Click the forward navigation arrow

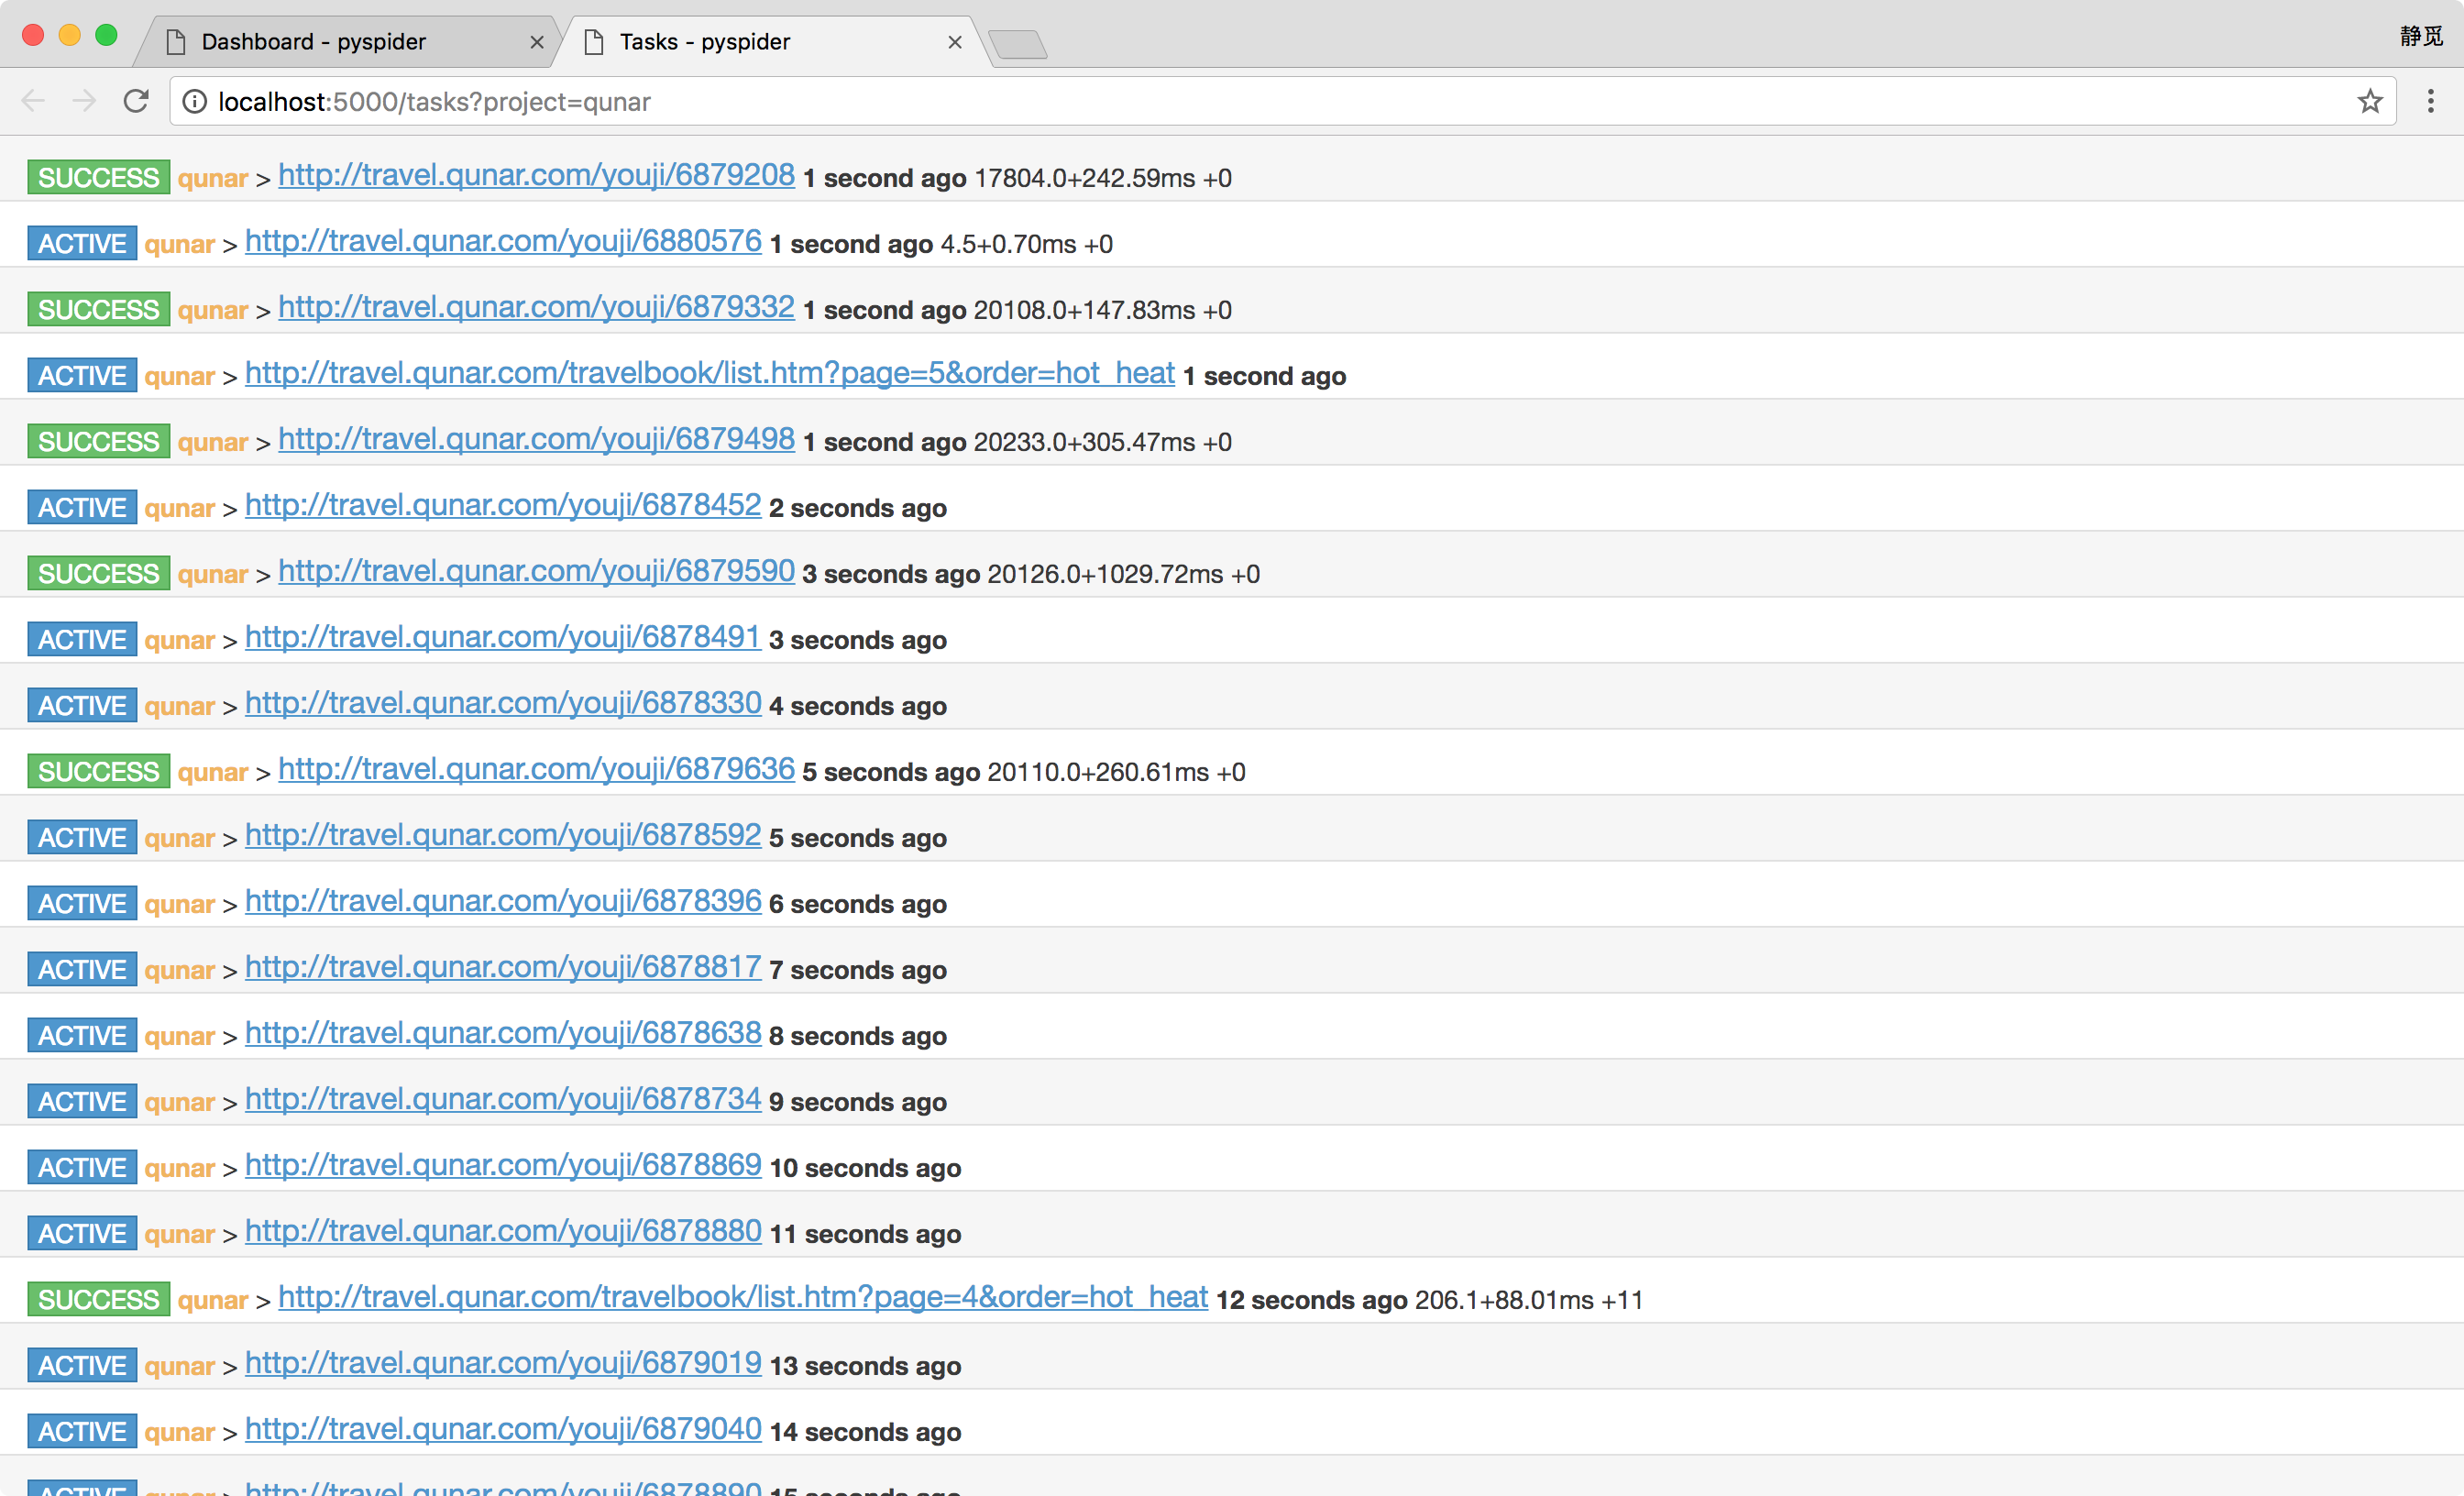point(85,101)
